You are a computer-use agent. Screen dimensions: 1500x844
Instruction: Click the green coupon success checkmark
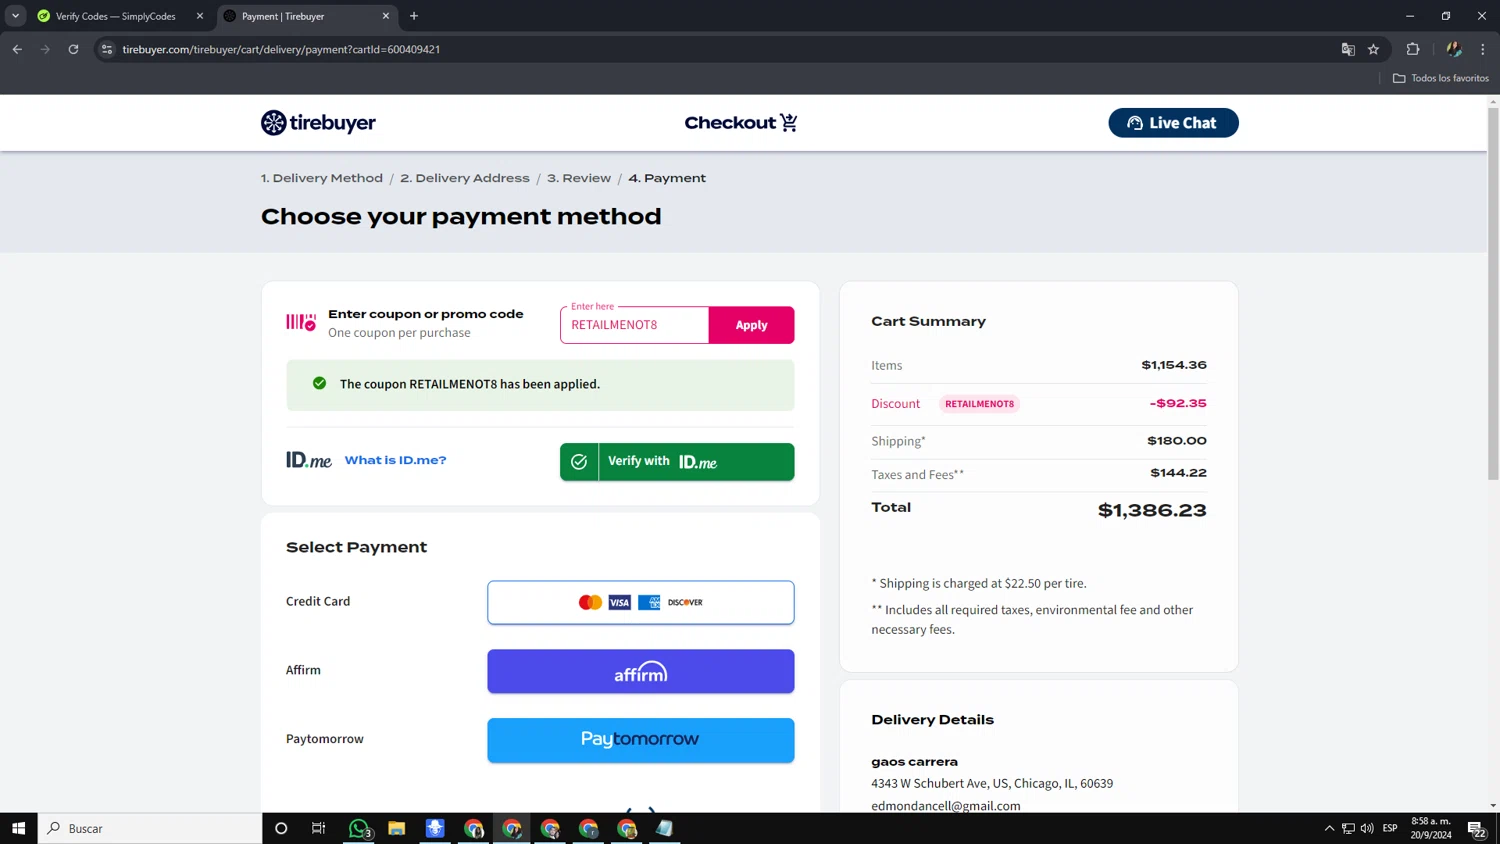[x=319, y=383]
